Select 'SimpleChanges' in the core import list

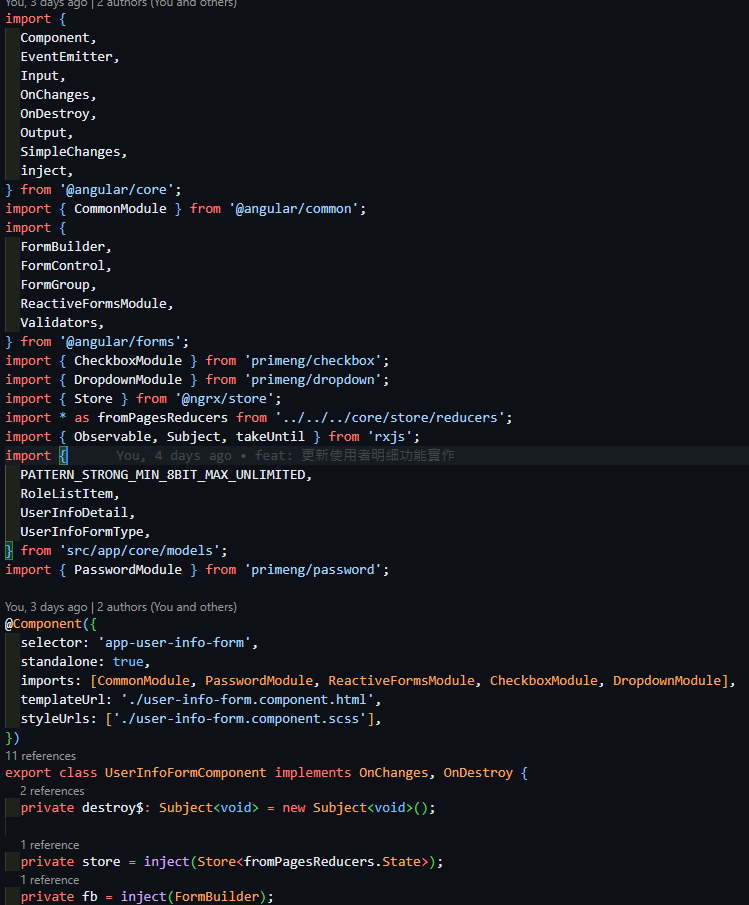point(70,152)
